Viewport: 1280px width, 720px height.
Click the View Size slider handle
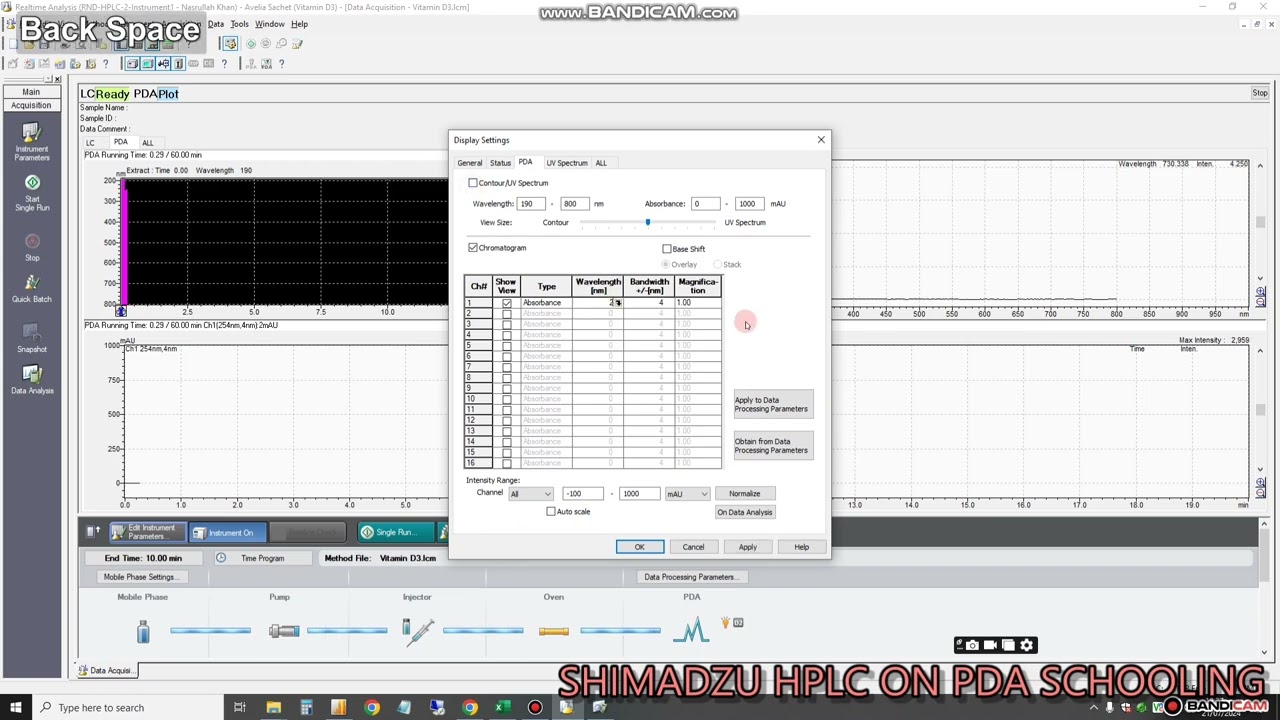pos(647,223)
